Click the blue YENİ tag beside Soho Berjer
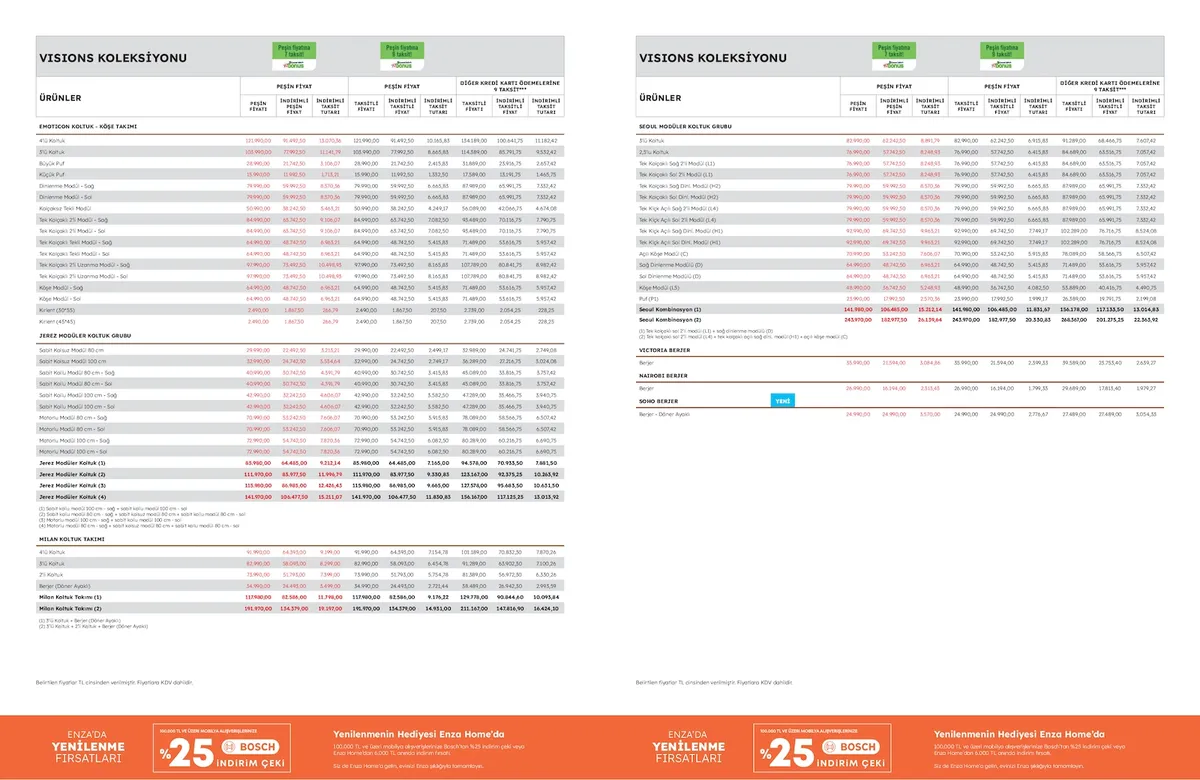 pos(781,400)
